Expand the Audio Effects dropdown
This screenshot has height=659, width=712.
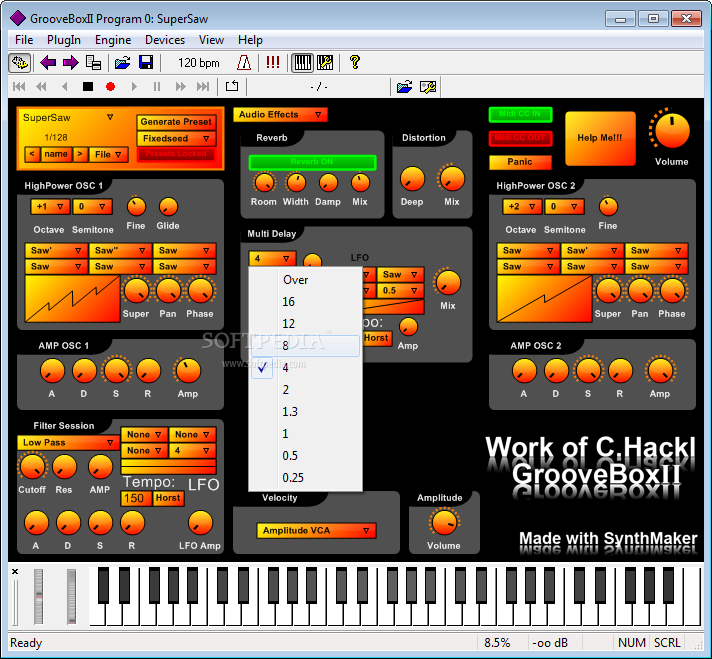click(x=280, y=114)
